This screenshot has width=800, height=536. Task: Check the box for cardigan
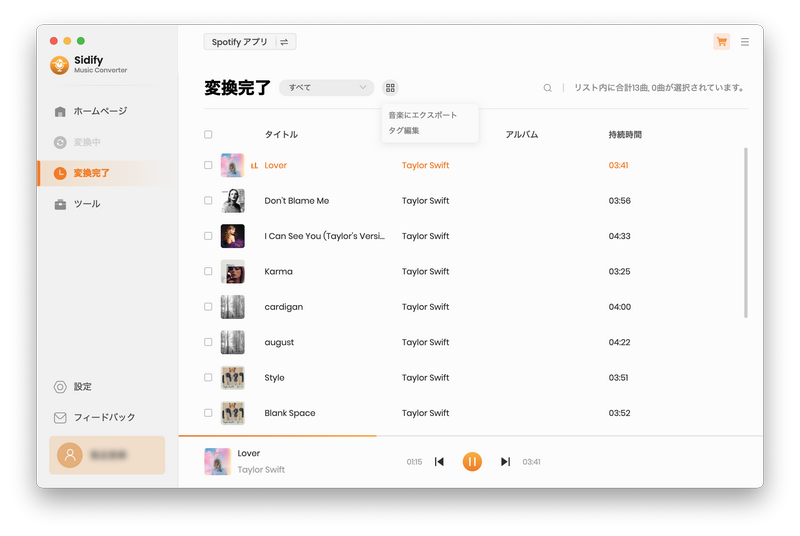tap(208, 307)
